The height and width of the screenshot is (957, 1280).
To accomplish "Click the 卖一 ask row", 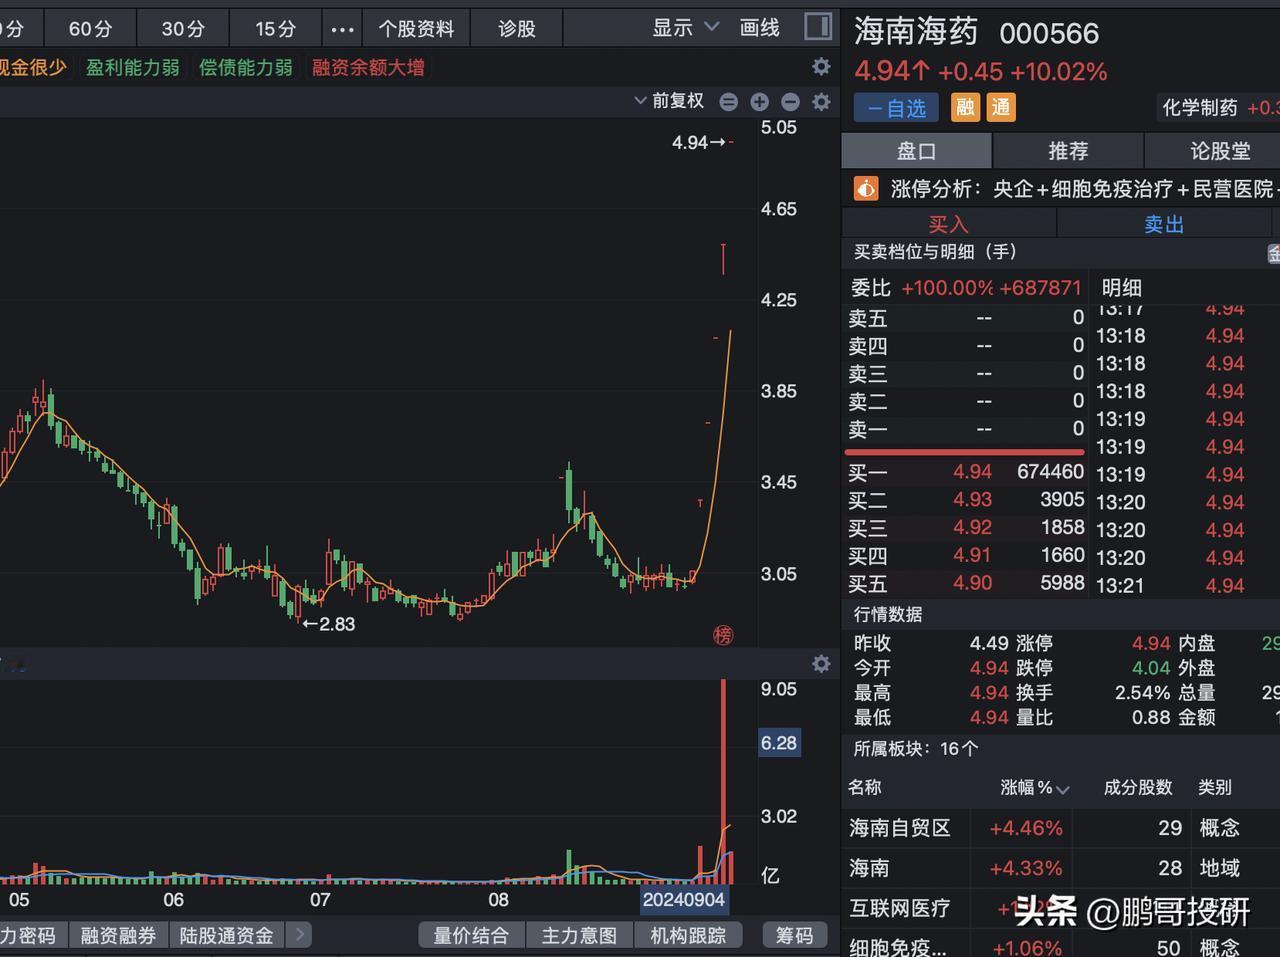I will 966,429.
